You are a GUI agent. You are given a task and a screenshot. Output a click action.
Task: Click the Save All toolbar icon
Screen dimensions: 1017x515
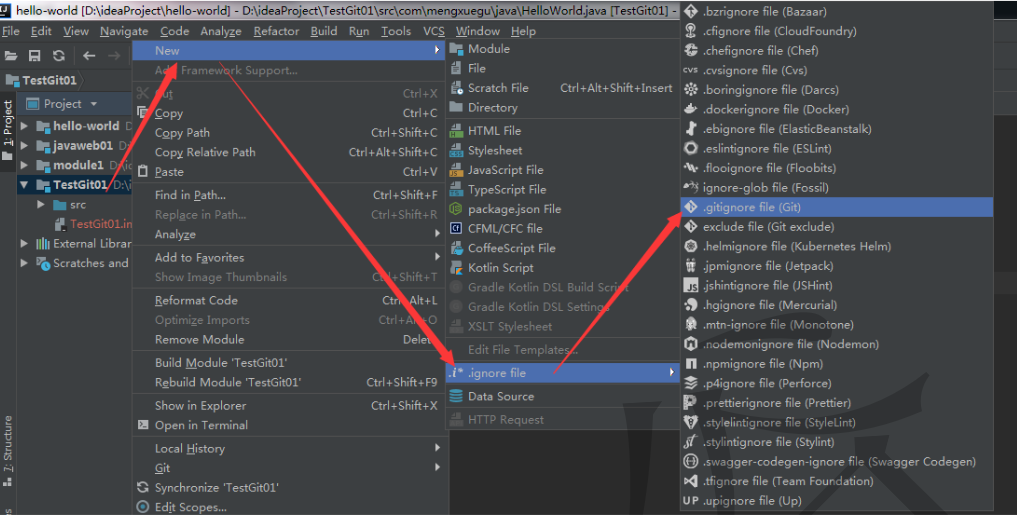(35, 56)
